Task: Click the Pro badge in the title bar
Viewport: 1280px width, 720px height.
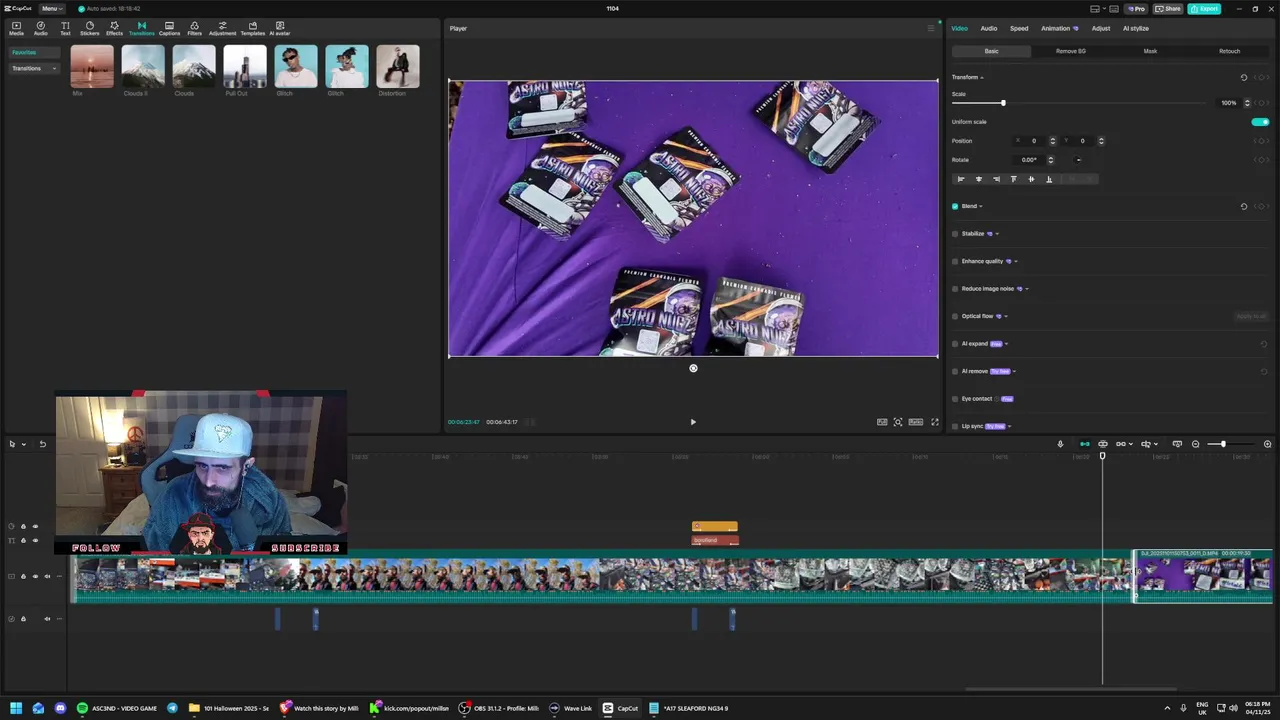Action: pyautogui.click(x=1135, y=9)
